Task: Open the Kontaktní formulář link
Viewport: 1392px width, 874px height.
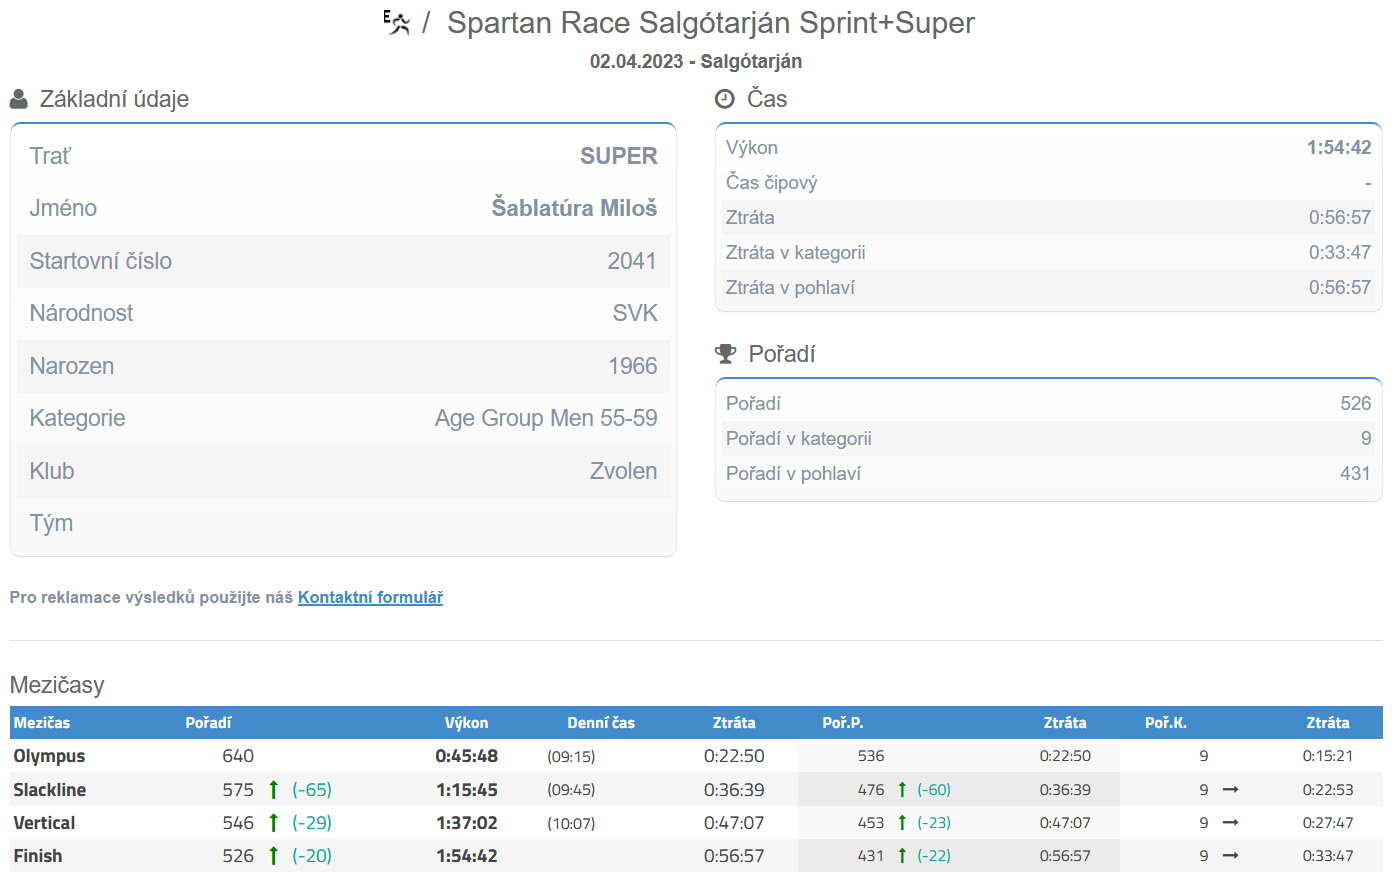Action: [370, 597]
